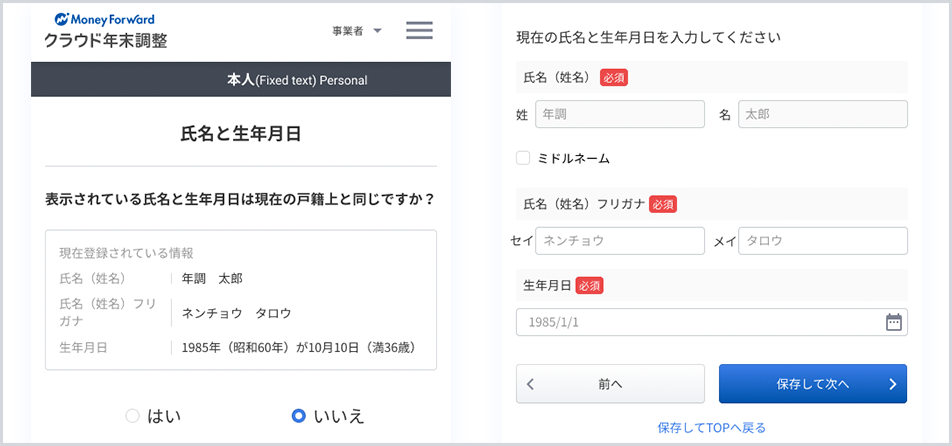Open the hamburger menu icon
This screenshot has width=952, height=446.
pos(419,30)
